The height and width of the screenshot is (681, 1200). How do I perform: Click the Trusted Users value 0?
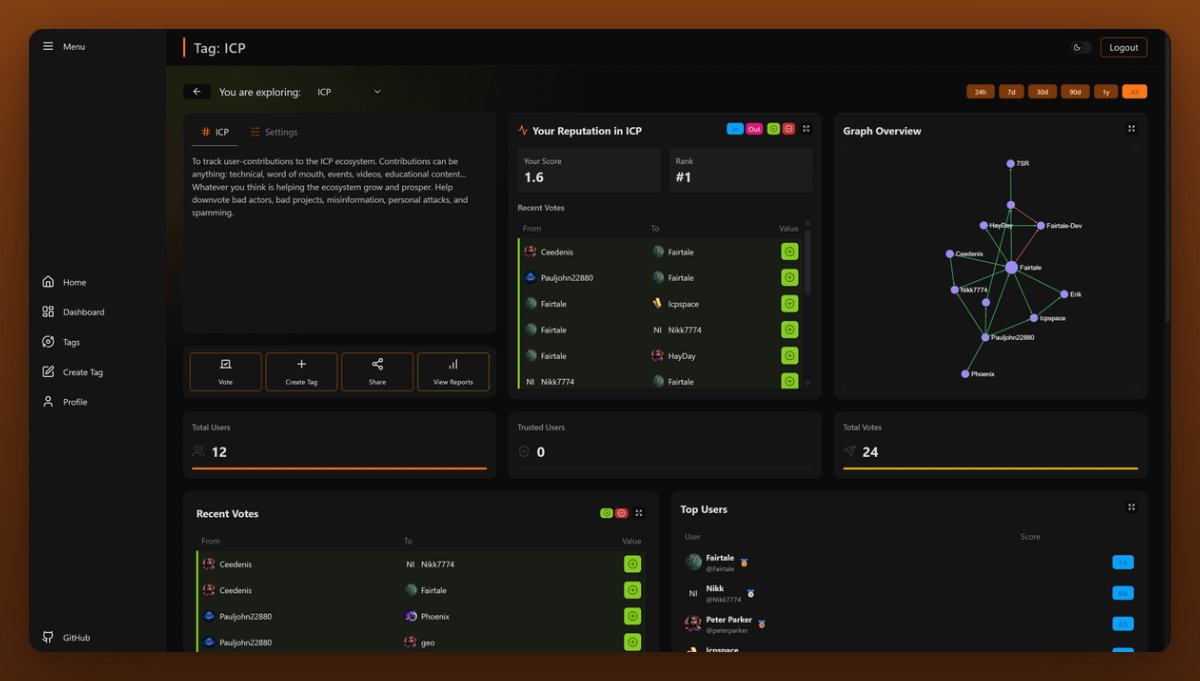[541, 452]
